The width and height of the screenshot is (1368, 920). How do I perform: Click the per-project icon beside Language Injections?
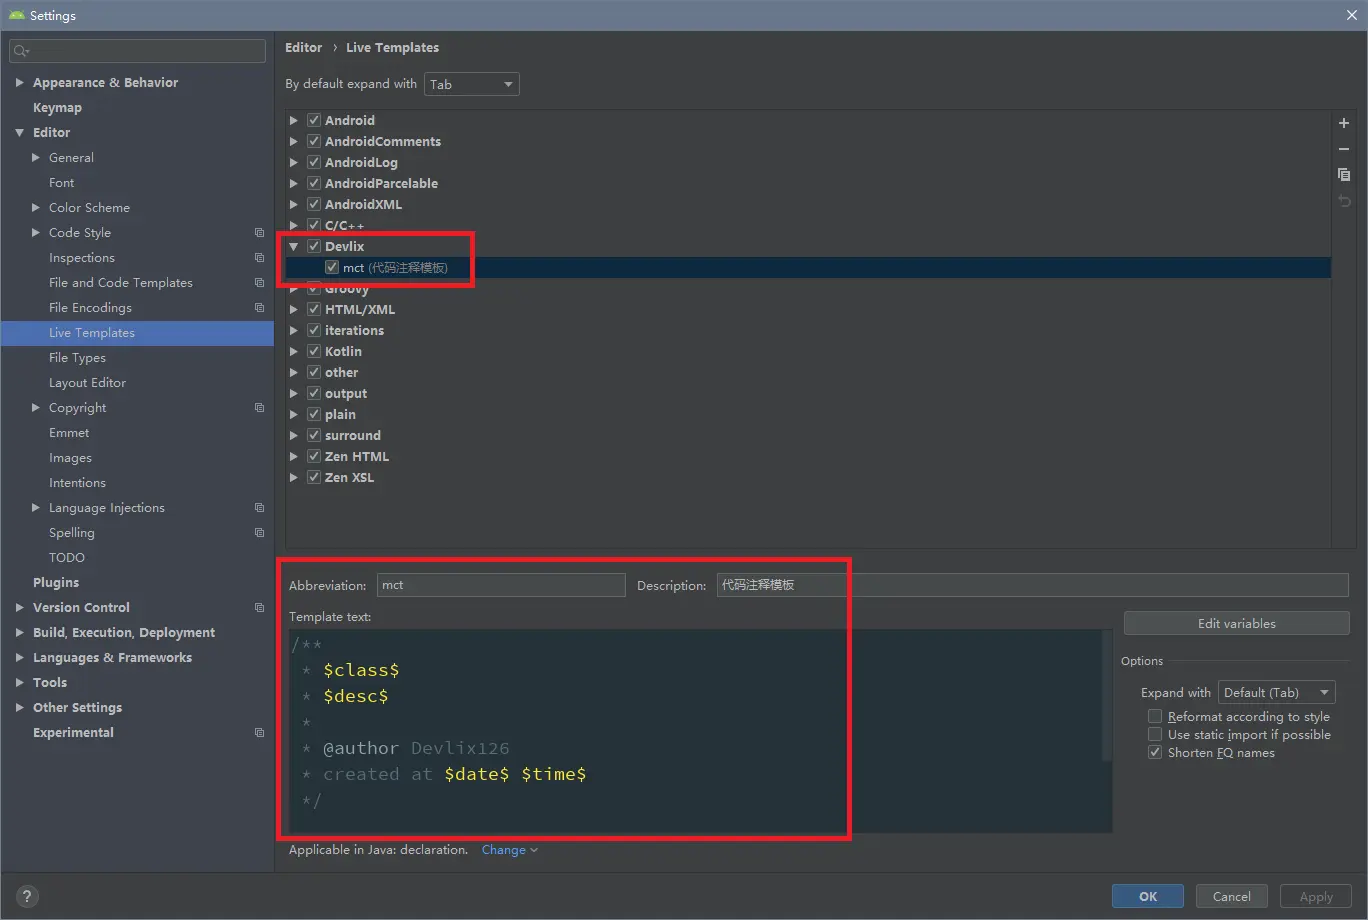[260, 508]
